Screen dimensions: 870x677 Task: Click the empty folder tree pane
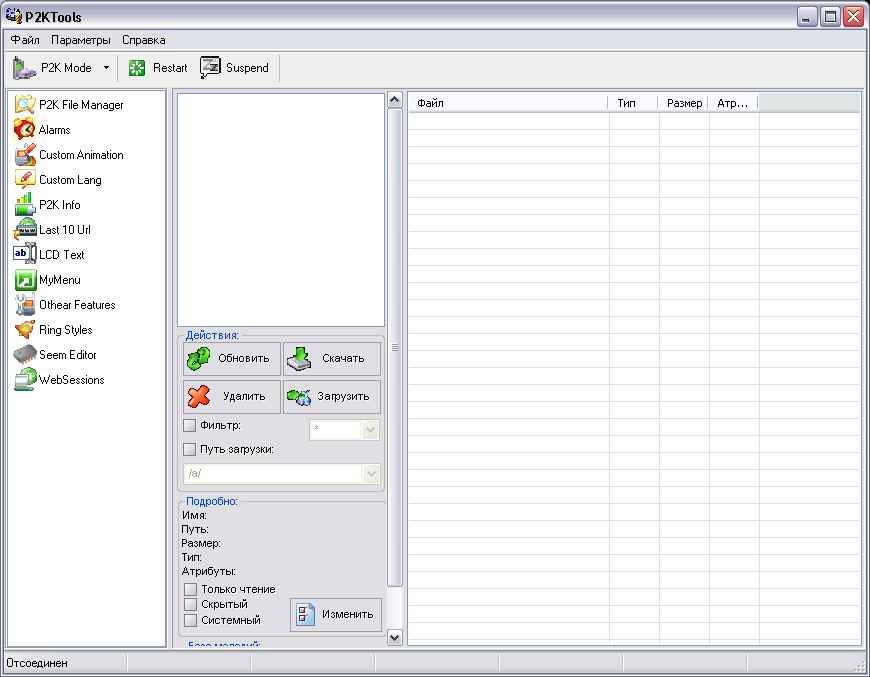pos(281,210)
